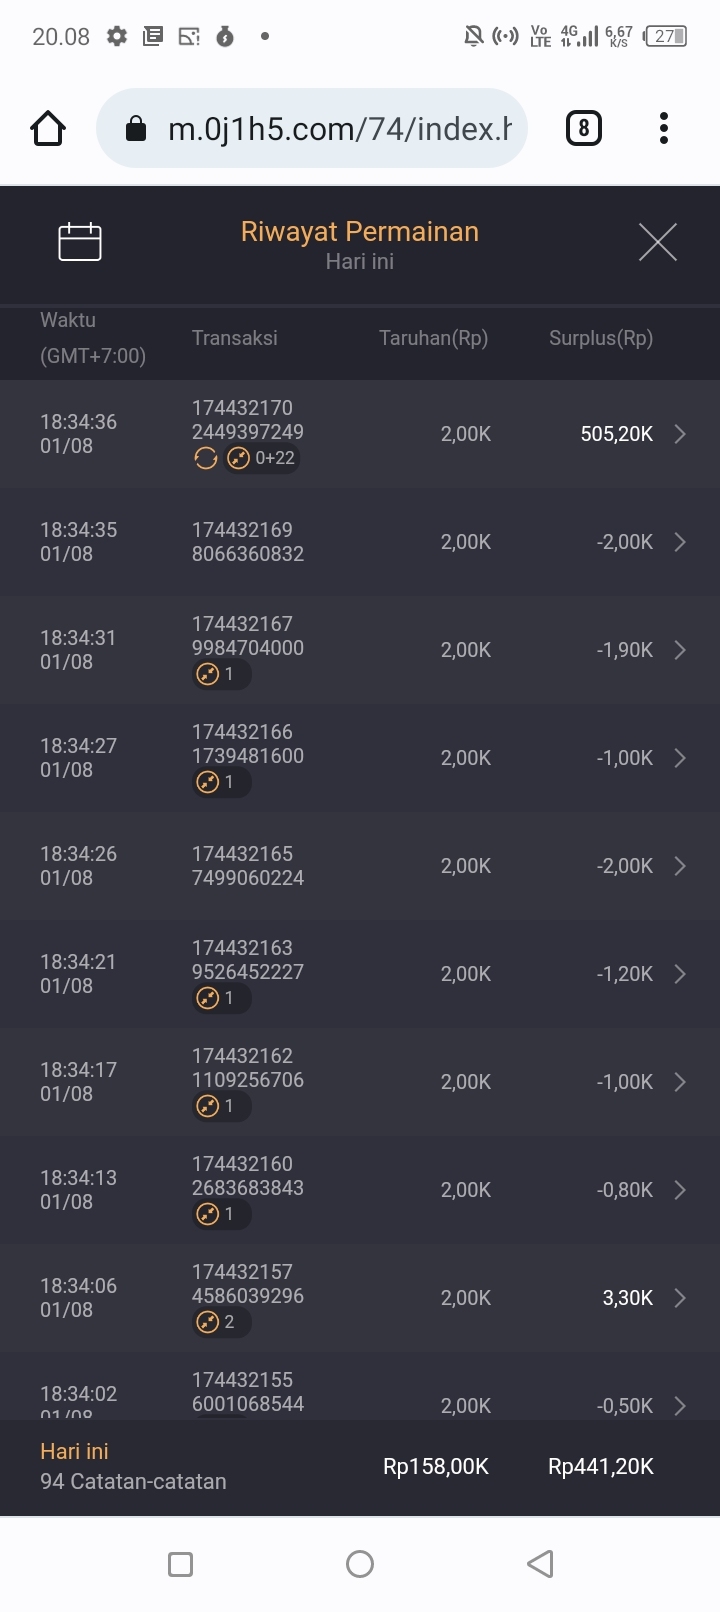Click the browser address bar URL

(x=338, y=129)
